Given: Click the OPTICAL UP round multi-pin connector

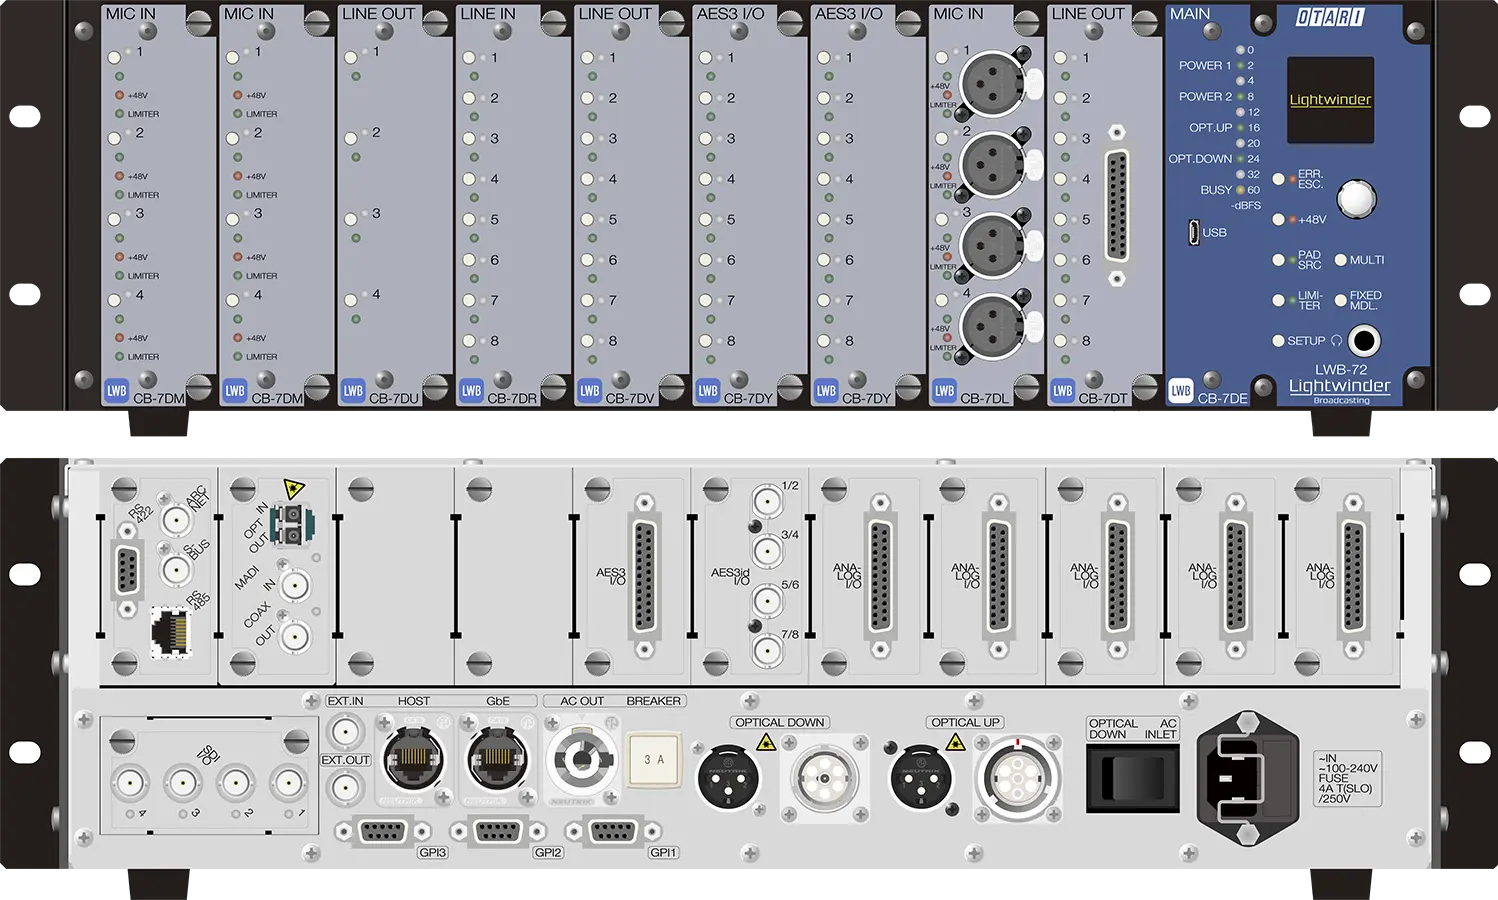Looking at the screenshot, I should (1018, 777).
